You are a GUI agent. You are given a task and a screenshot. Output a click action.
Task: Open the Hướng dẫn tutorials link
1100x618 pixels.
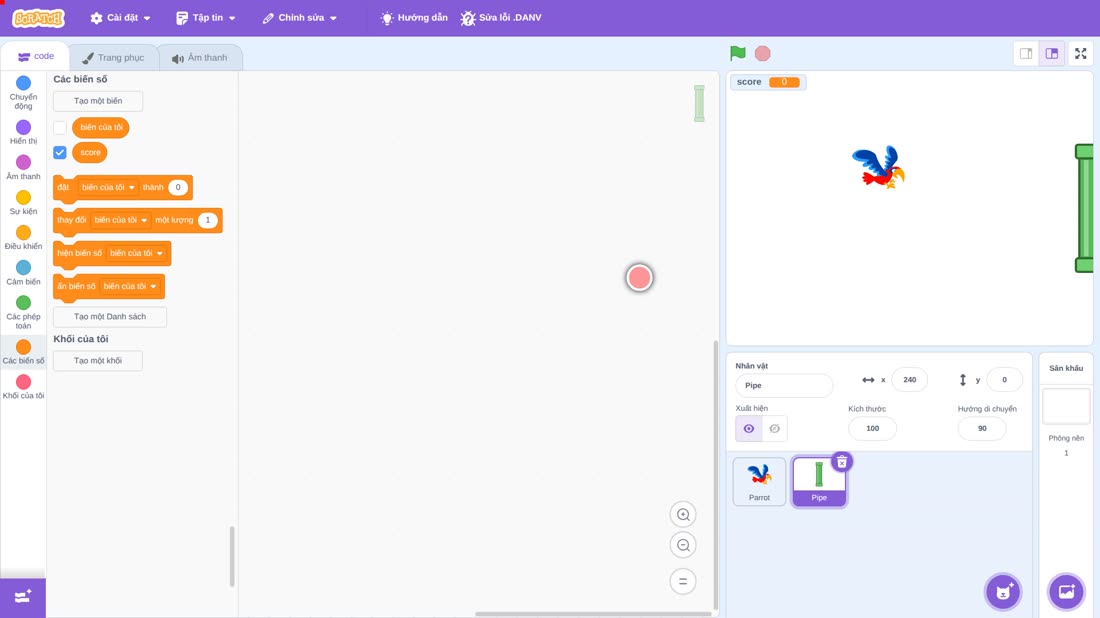(414, 18)
